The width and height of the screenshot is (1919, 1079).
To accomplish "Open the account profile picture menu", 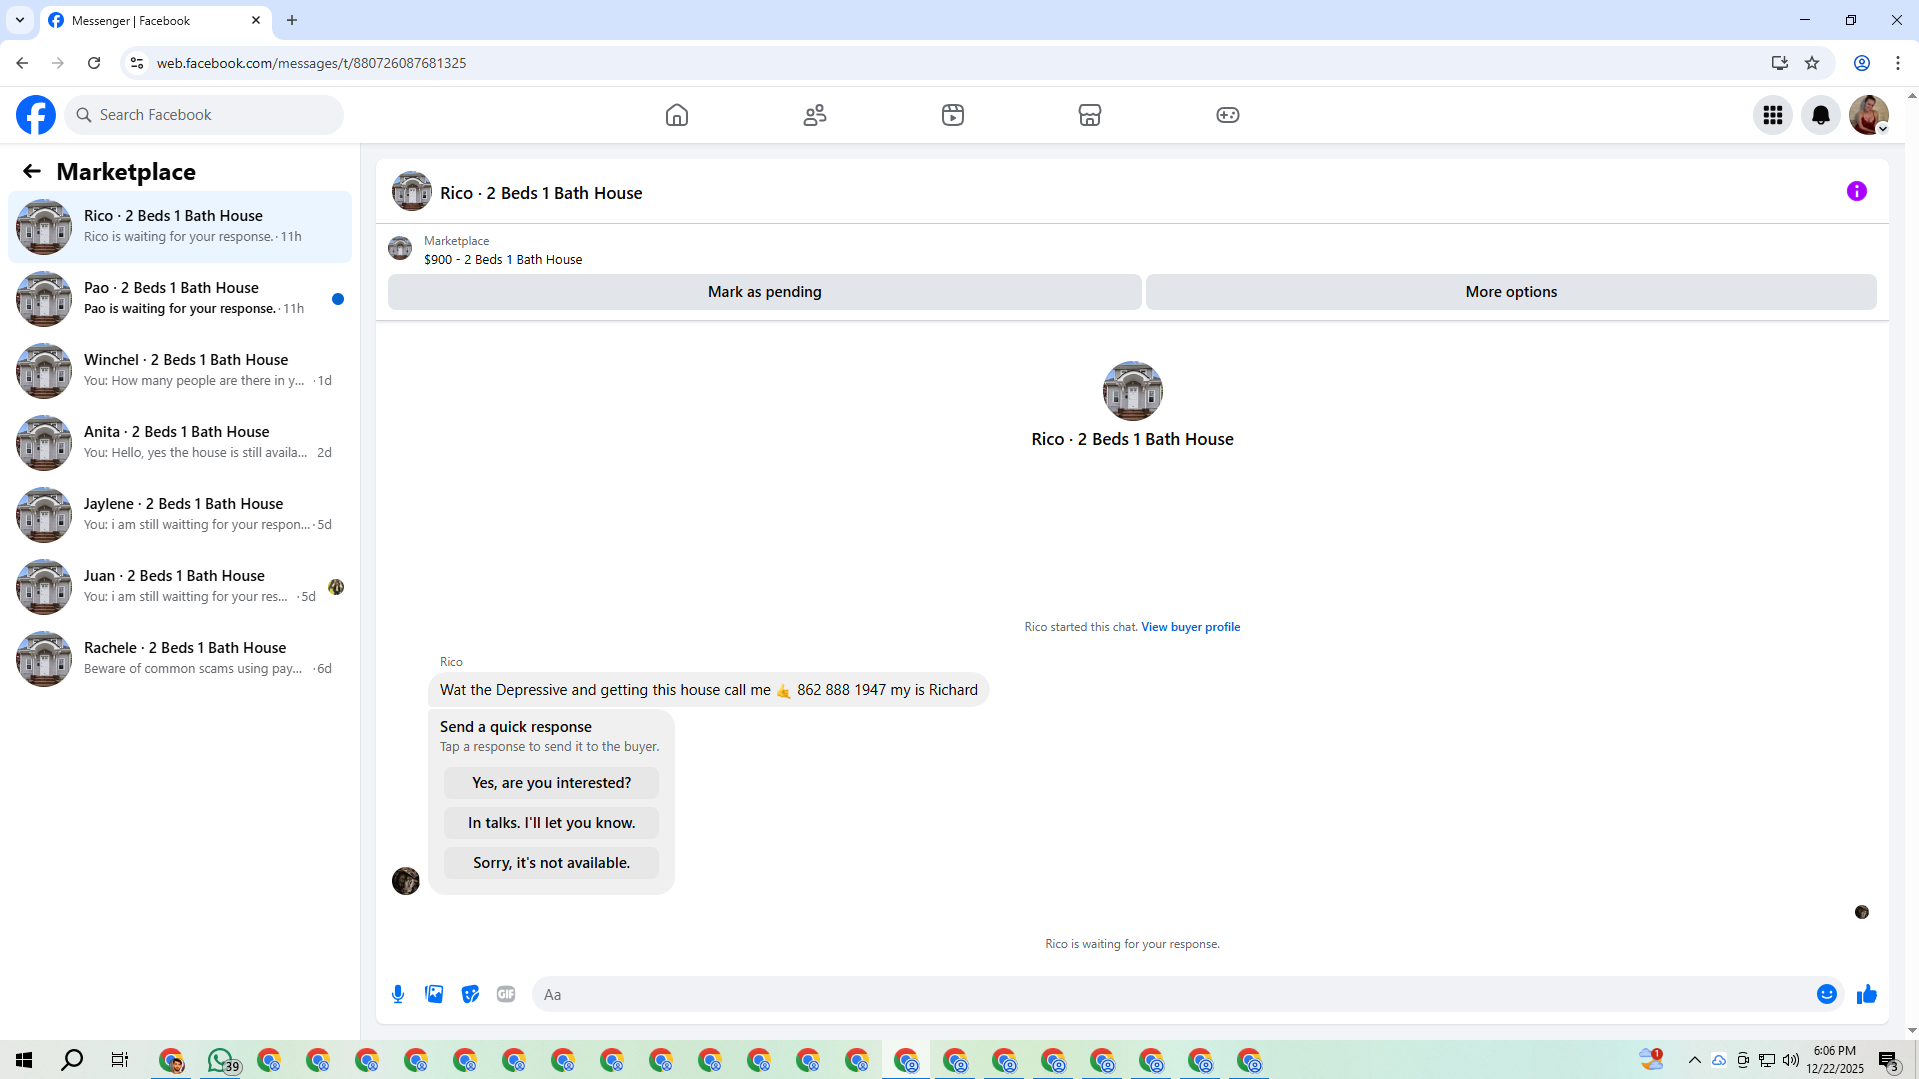I will pos(1869,115).
